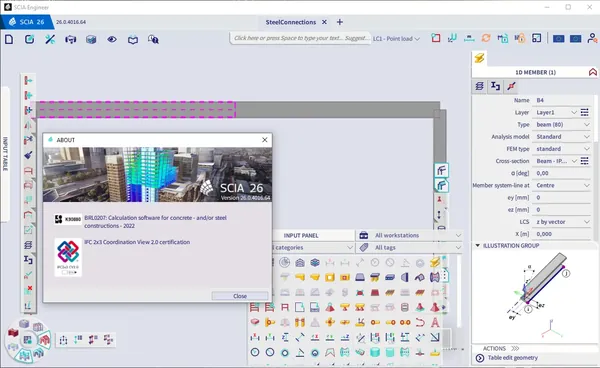Close the SteelConnections tab
The width and height of the screenshot is (600, 368).
tap(324, 22)
